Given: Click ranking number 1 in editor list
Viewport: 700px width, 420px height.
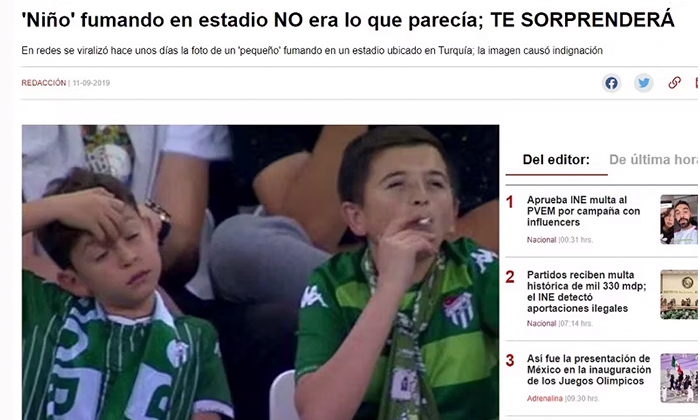Looking at the screenshot, I should point(509,202).
